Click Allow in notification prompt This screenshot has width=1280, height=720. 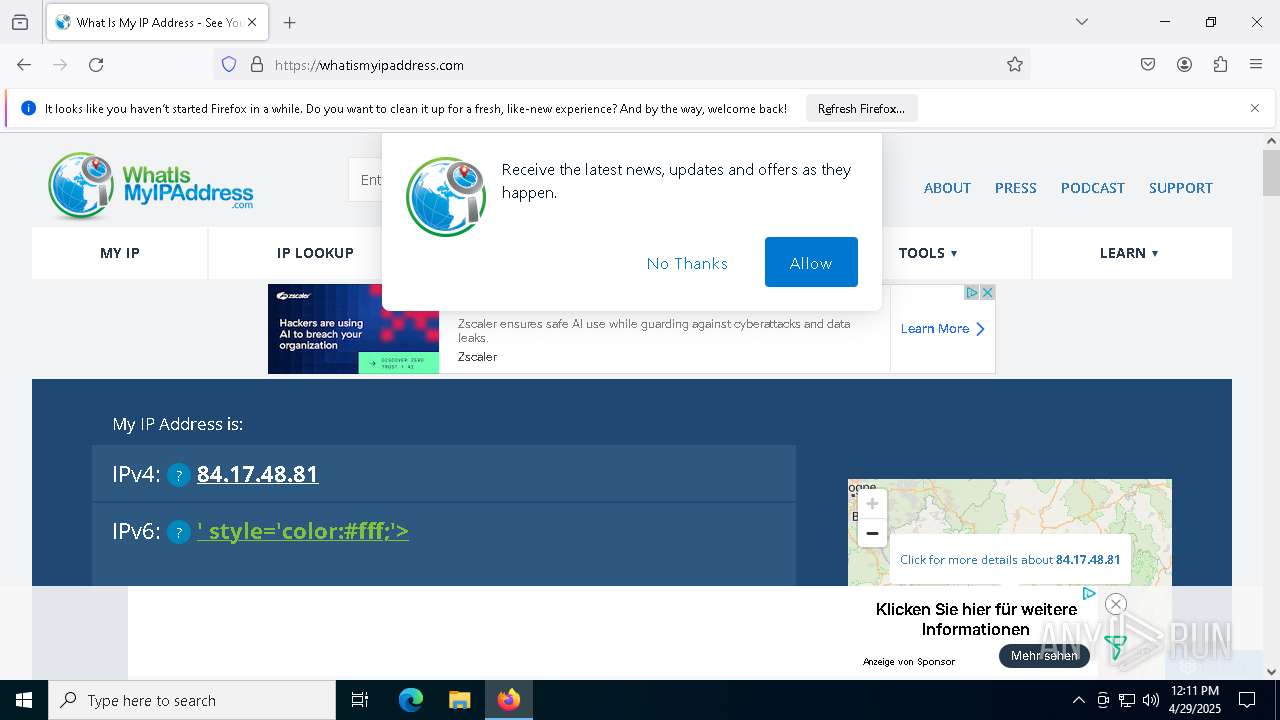pos(811,262)
